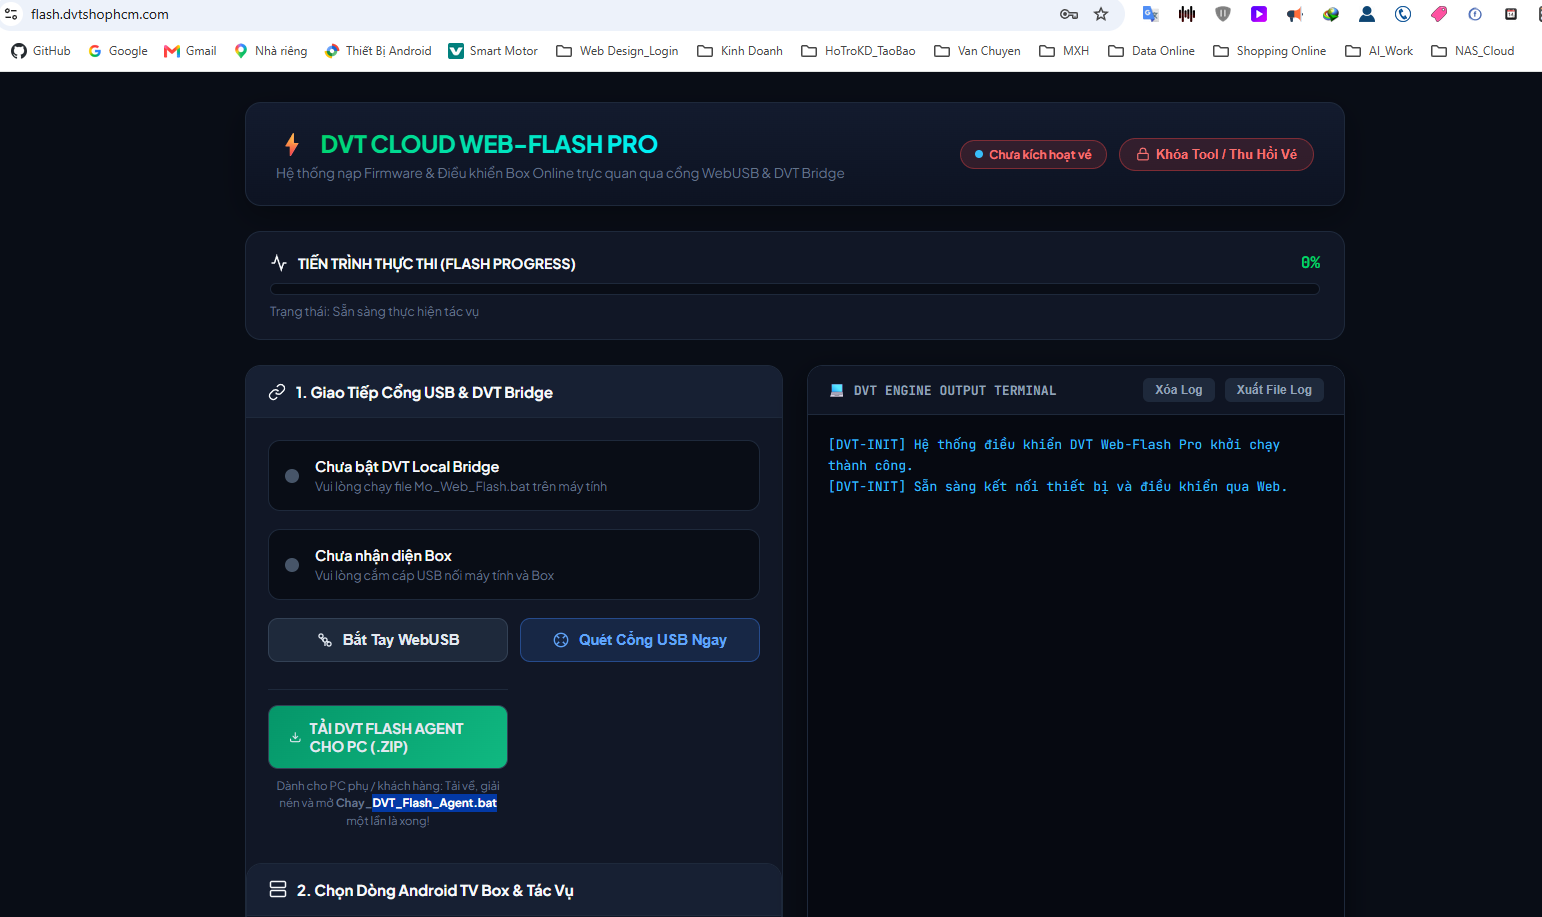
Task: Open the Internet Download Manager globe extension
Action: pyautogui.click(x=1331, y=14)
